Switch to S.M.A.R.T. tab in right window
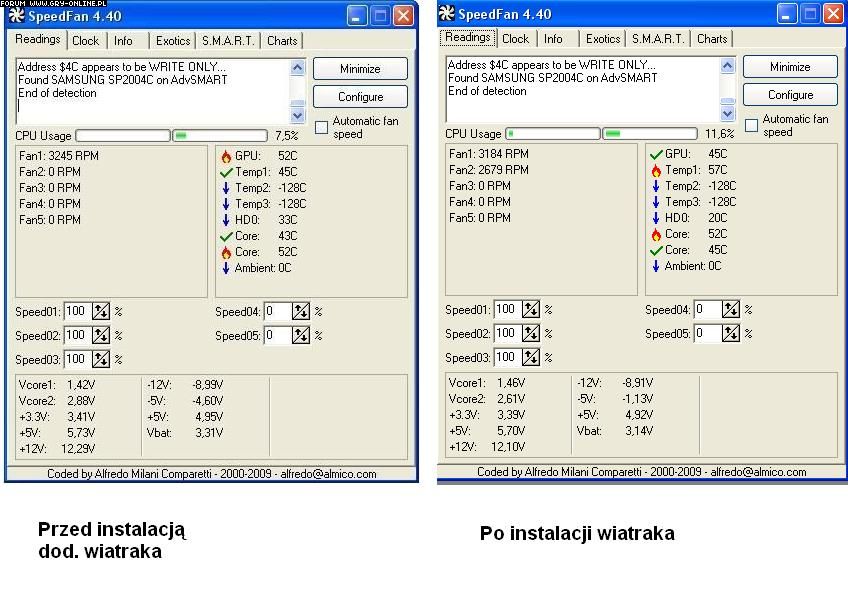Screen dimensions: 848x610 point(658,39)
